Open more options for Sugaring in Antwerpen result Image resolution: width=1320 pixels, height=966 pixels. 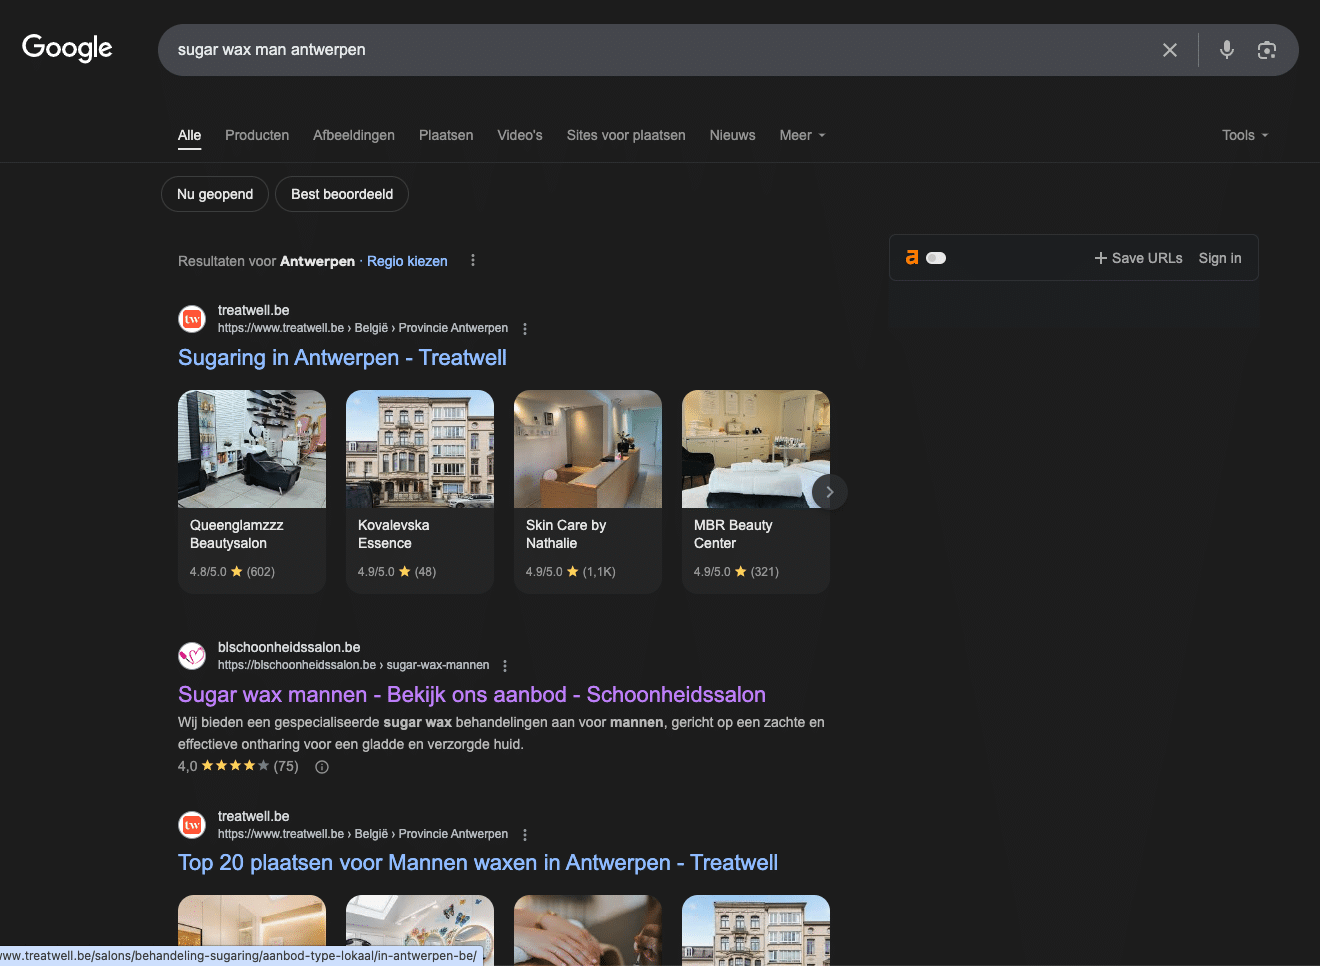point(525,329)
